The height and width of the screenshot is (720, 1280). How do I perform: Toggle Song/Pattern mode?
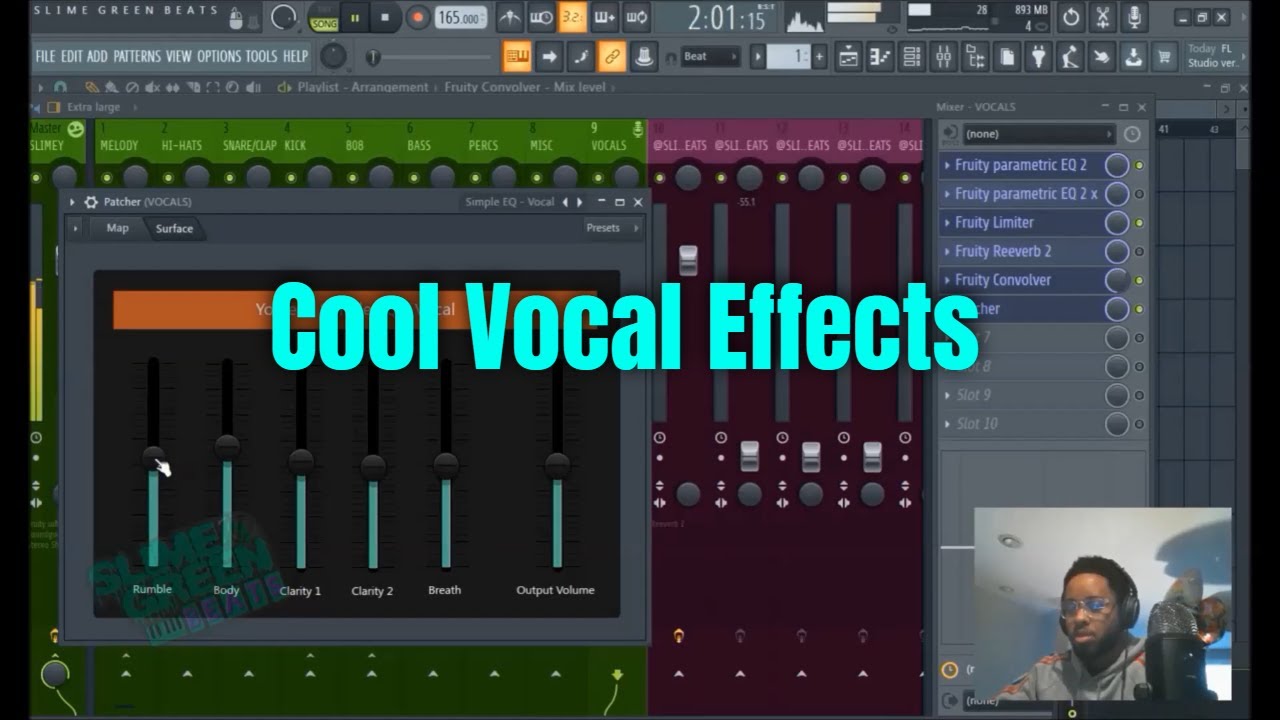323,17
